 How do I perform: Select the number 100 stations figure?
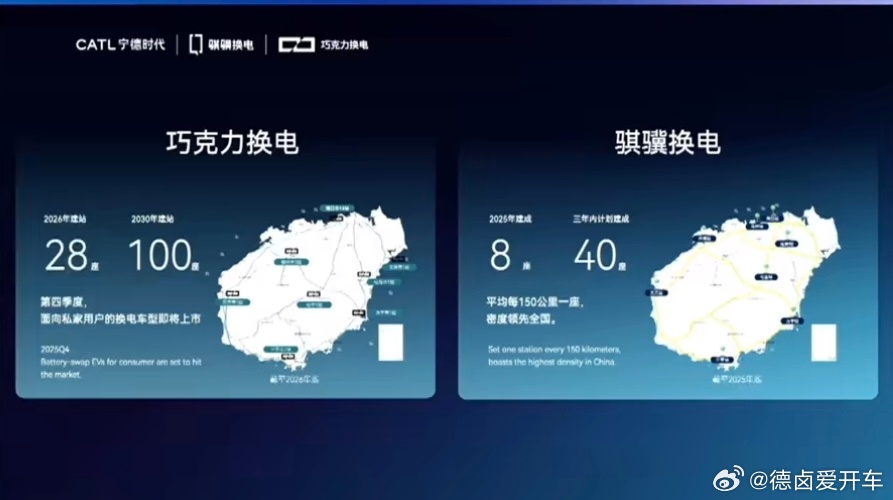point(160,255)
